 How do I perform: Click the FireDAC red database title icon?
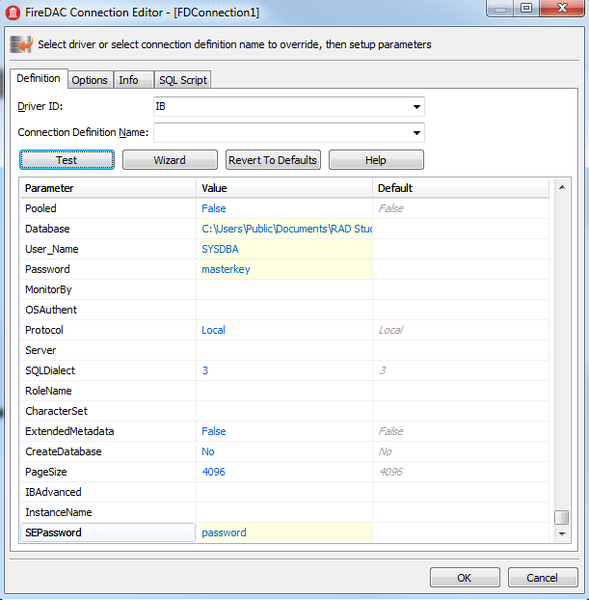point(13,13)
